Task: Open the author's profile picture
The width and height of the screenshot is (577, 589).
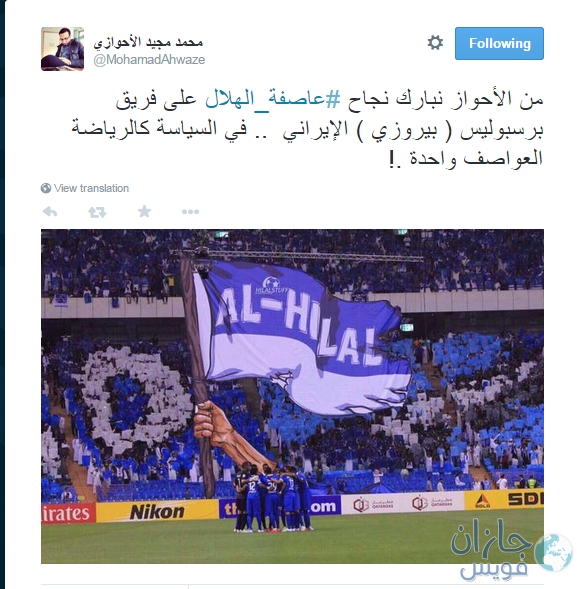Action: click(62, 49)
